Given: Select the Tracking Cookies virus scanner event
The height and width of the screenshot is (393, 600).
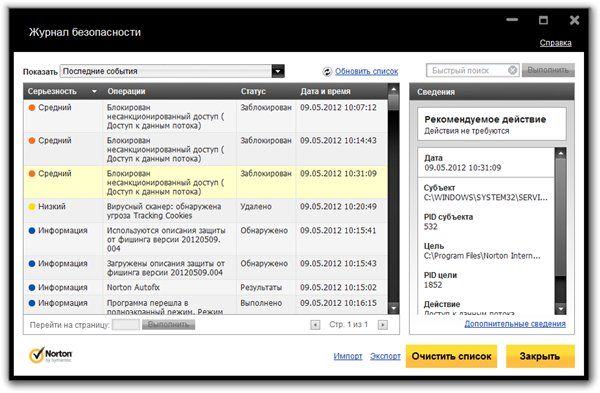Looking at the screenshot, I should click(x=206, y=211).
